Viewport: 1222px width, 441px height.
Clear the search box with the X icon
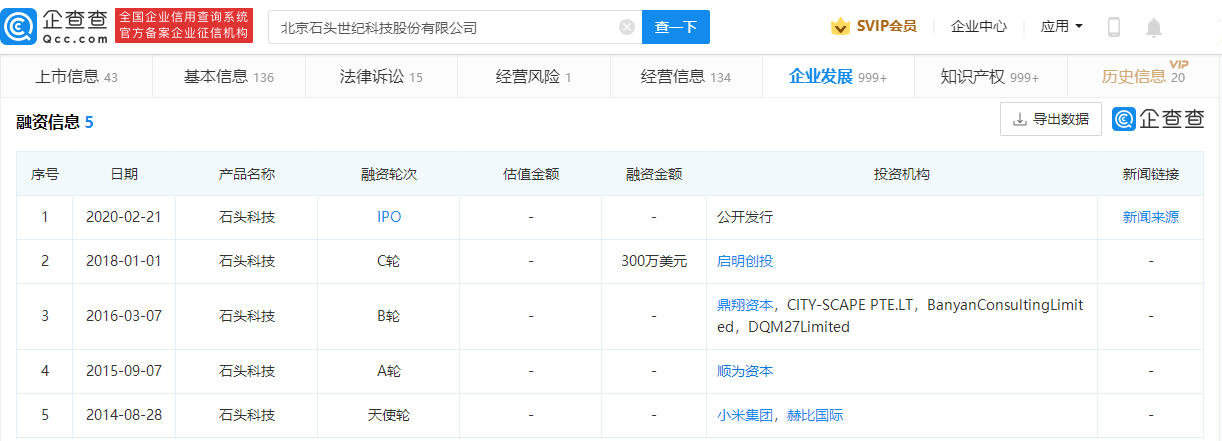627,27
